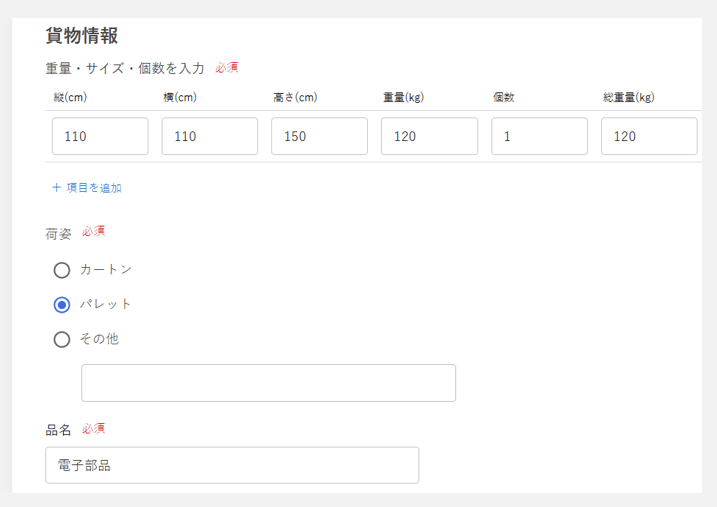The image size is (717, 507).
Task: Select the カートン radio button
Action: point(62,270)
